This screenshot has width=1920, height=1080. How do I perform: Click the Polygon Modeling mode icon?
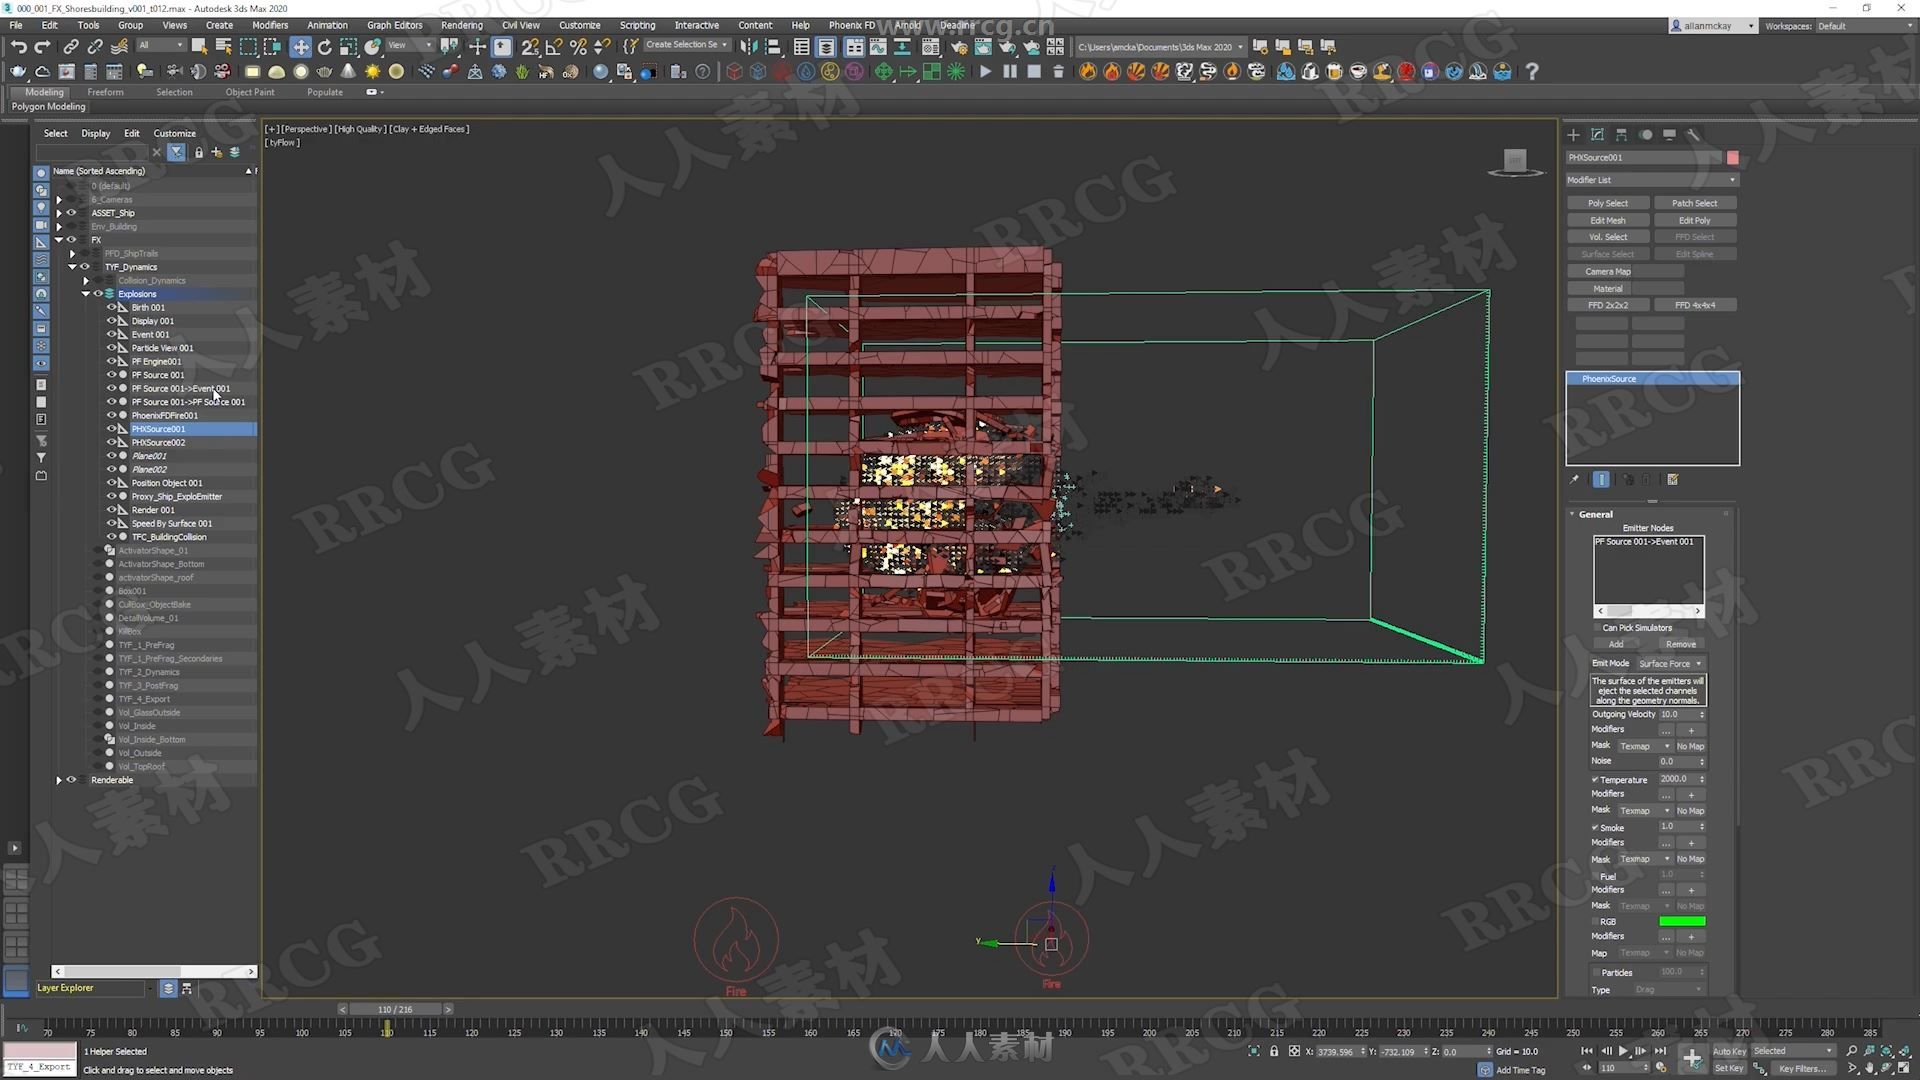pos(45,105)
